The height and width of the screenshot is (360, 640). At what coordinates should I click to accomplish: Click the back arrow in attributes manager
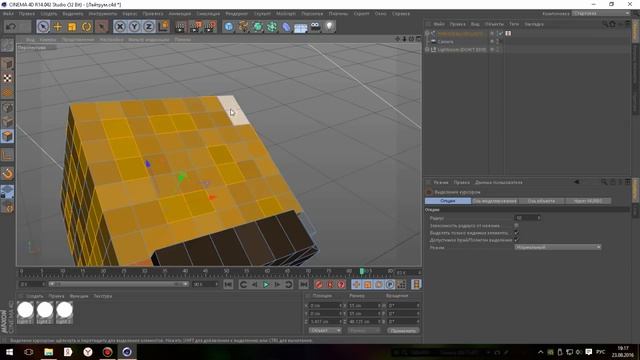click(576, 182)
